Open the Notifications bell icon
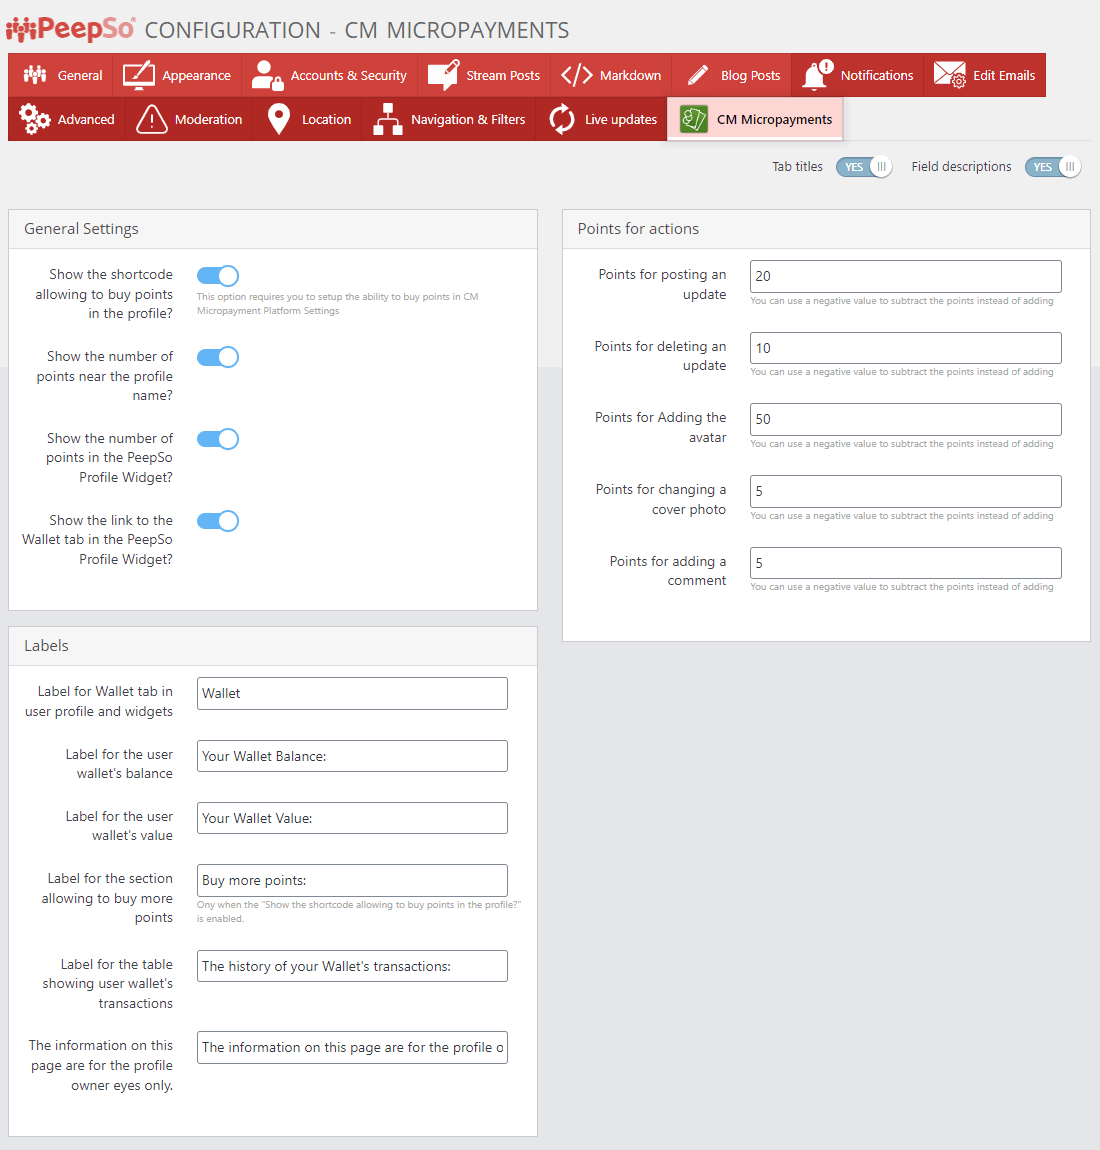This screenshot has height=1150, width=1100. tap(817, 75)
